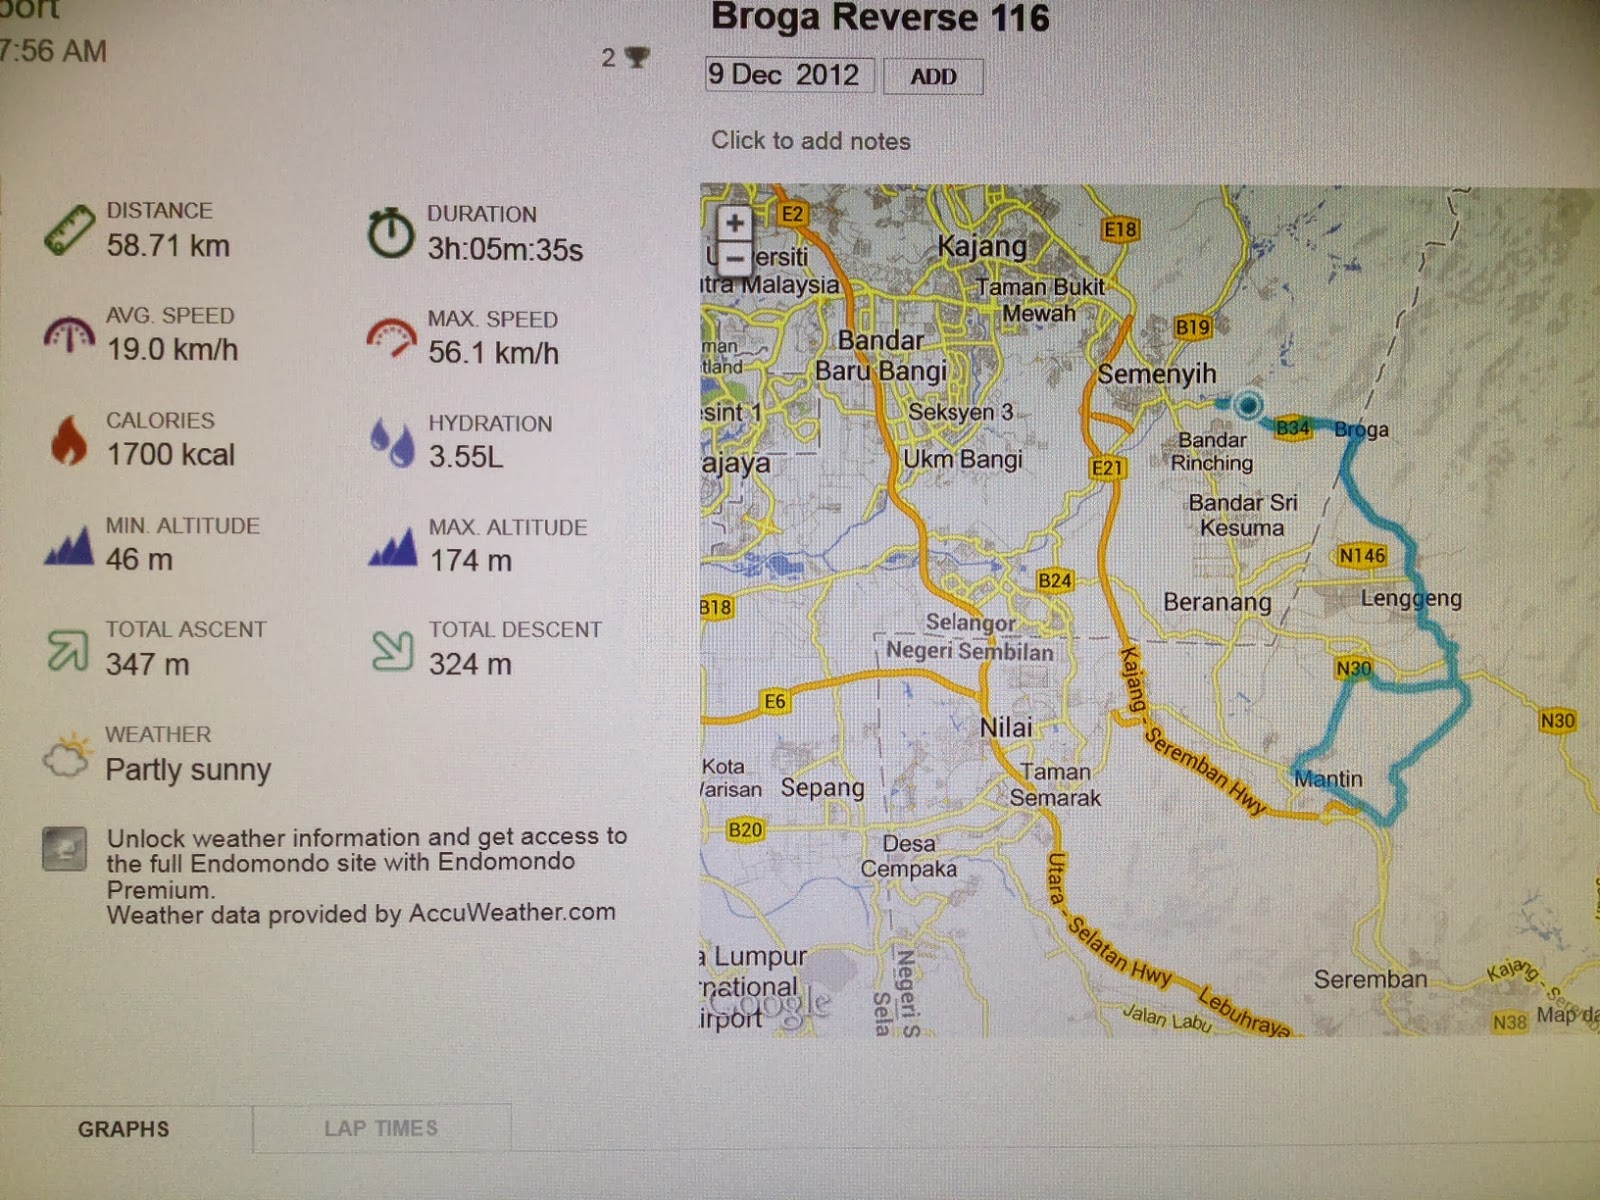
Task: Click the 9 Dec 2012 date field
Action: tap(789, 75)
